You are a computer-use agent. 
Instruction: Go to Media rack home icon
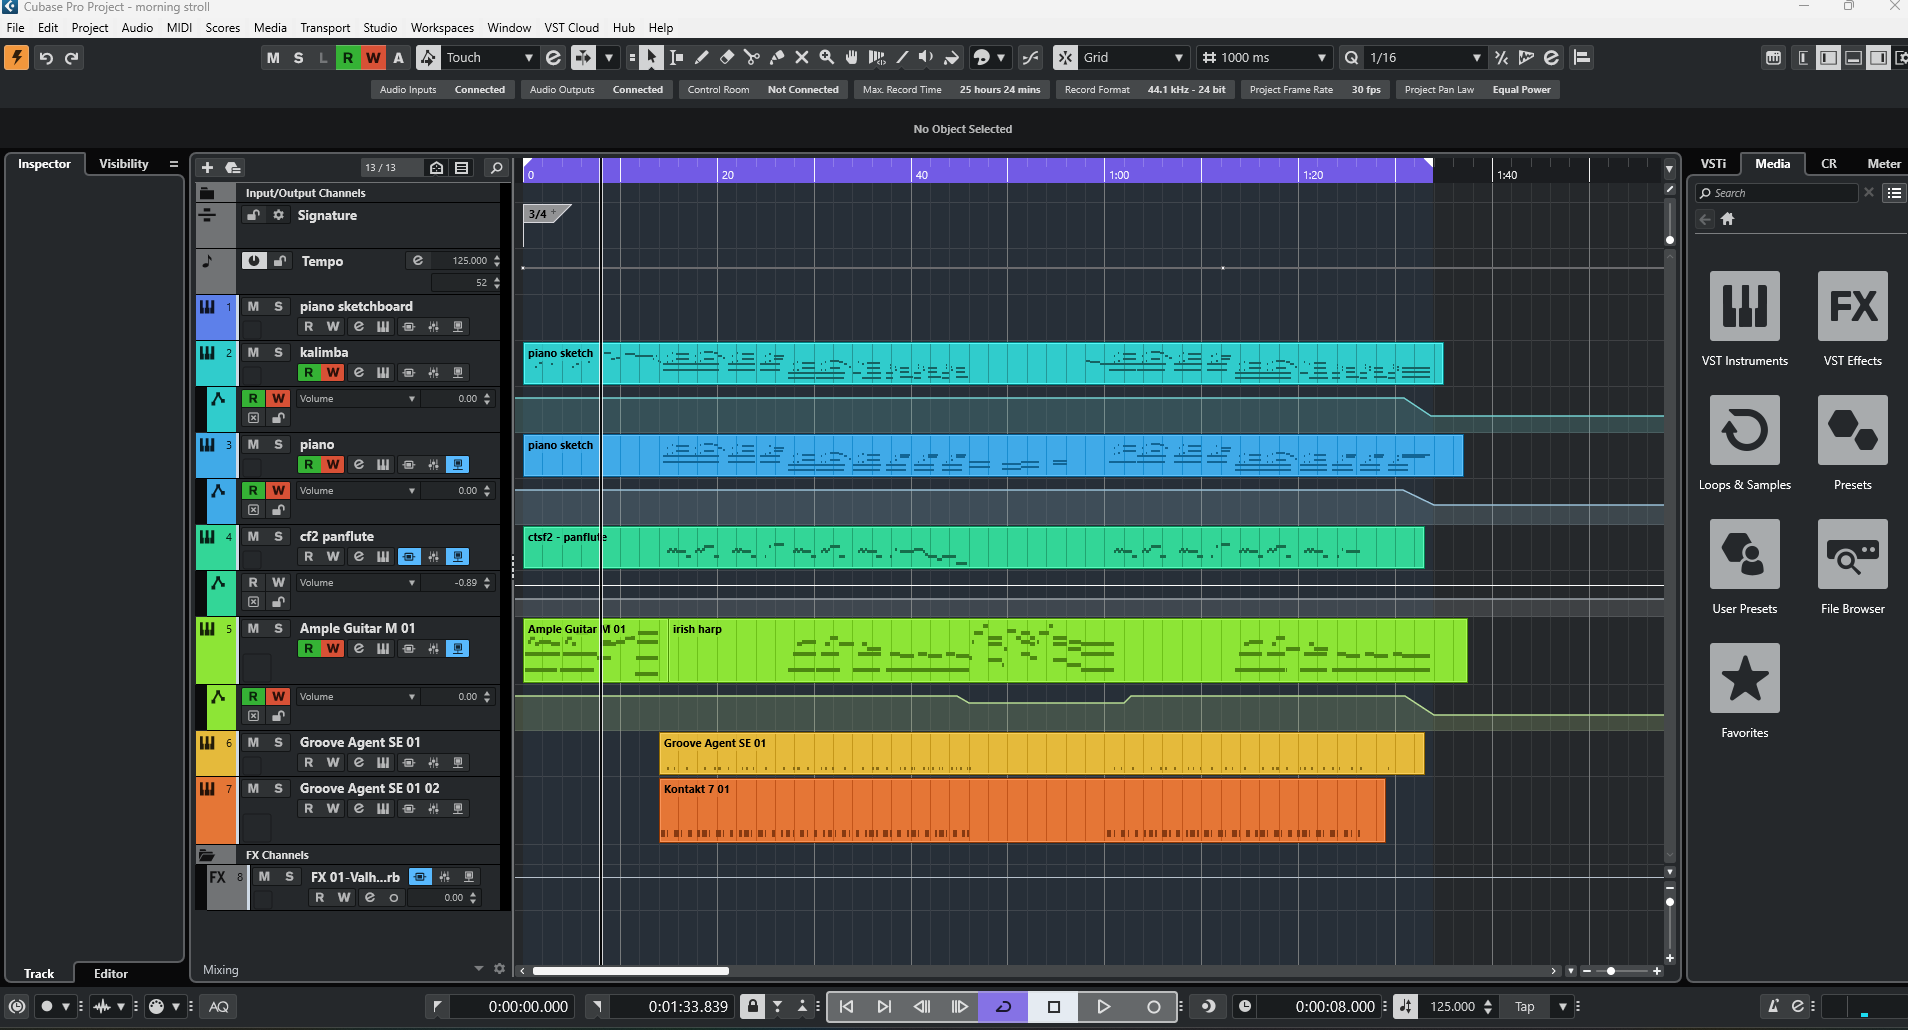[x=1727, y=219]
